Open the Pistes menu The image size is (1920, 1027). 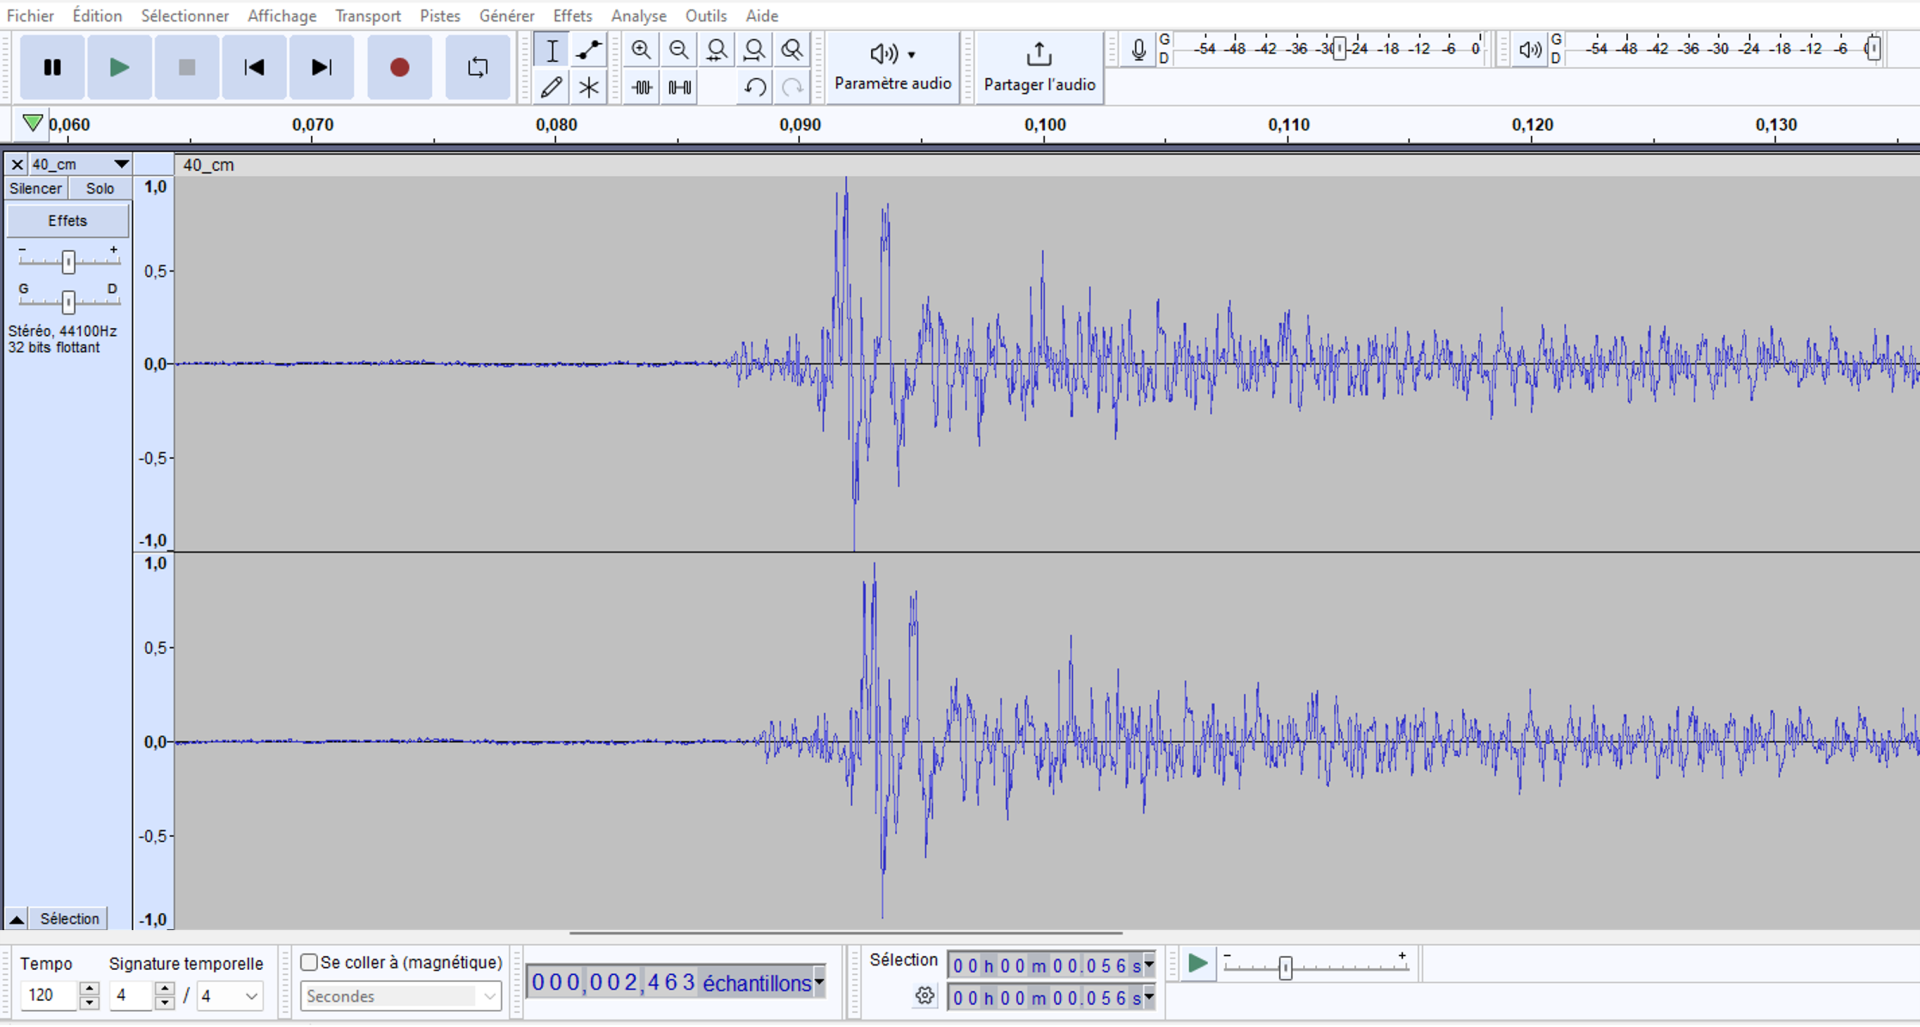pos(440,15)
